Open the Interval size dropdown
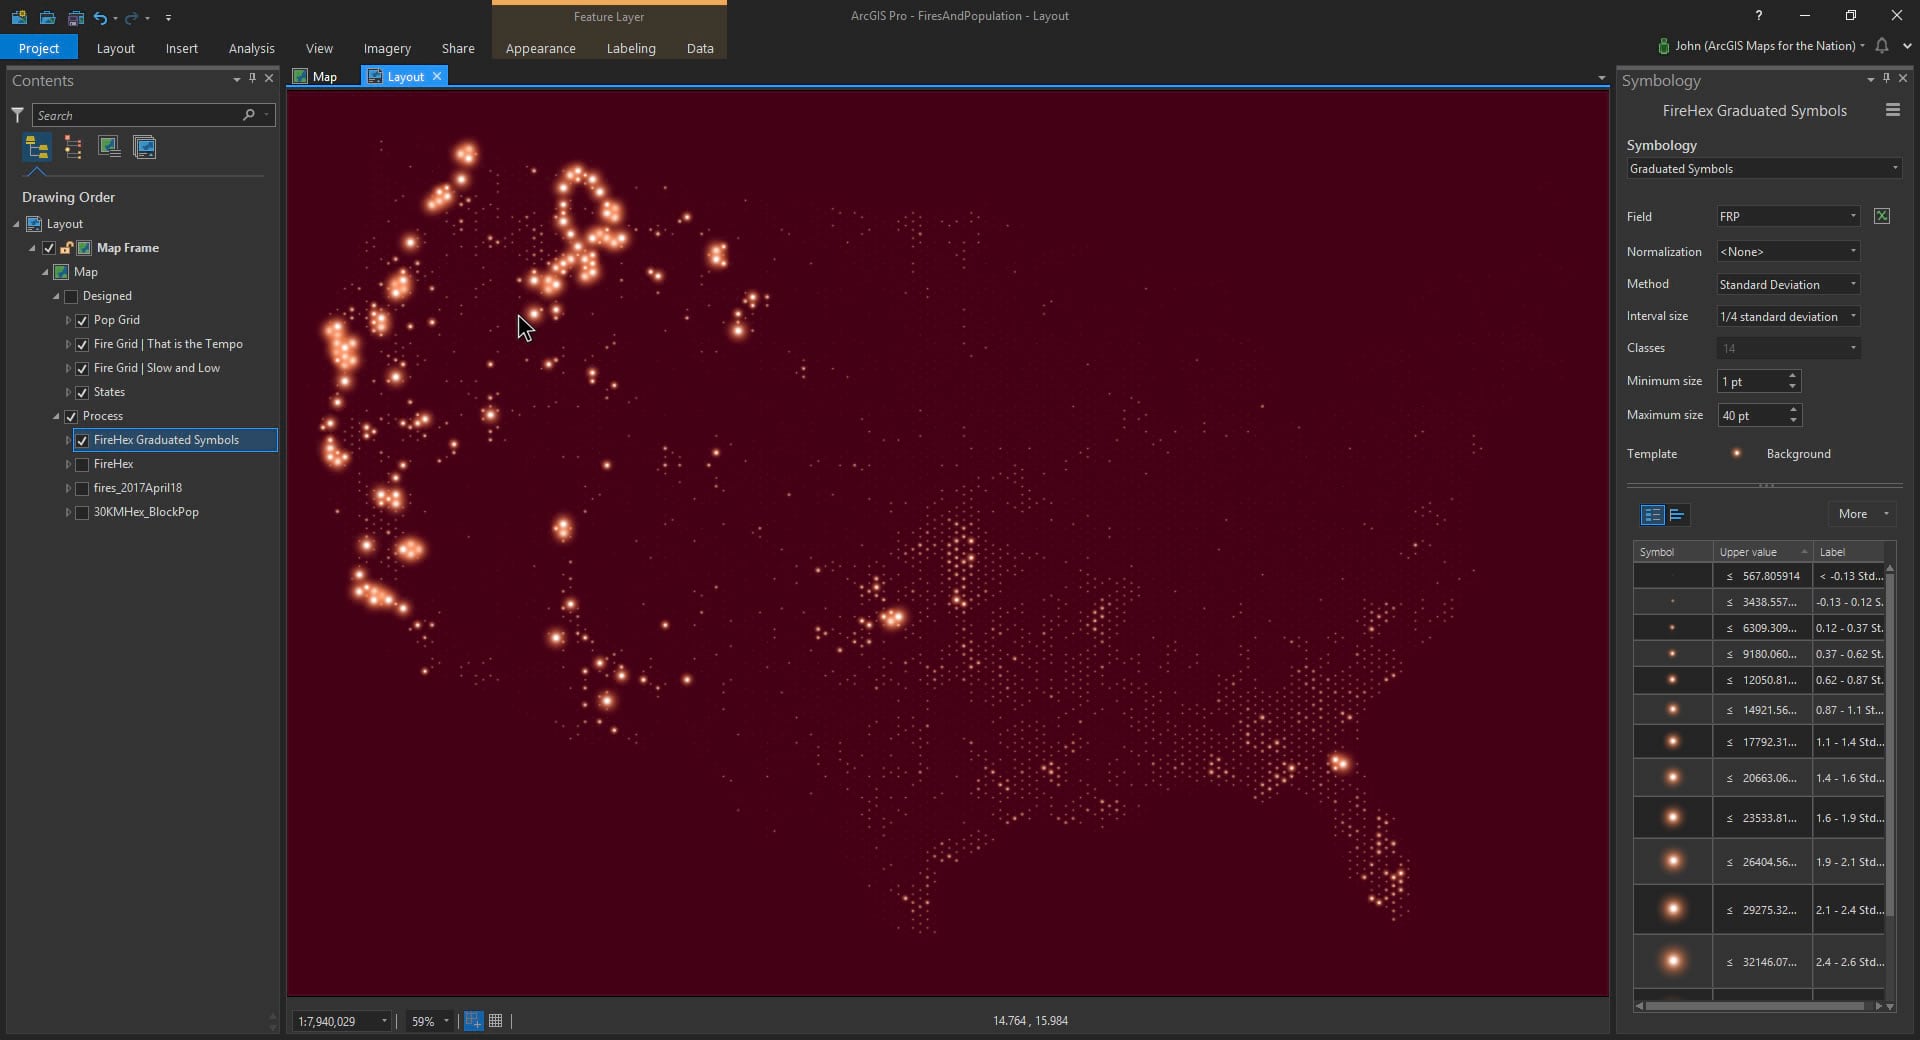This screenshot has width=1920, height=1040. [1788, 317]
